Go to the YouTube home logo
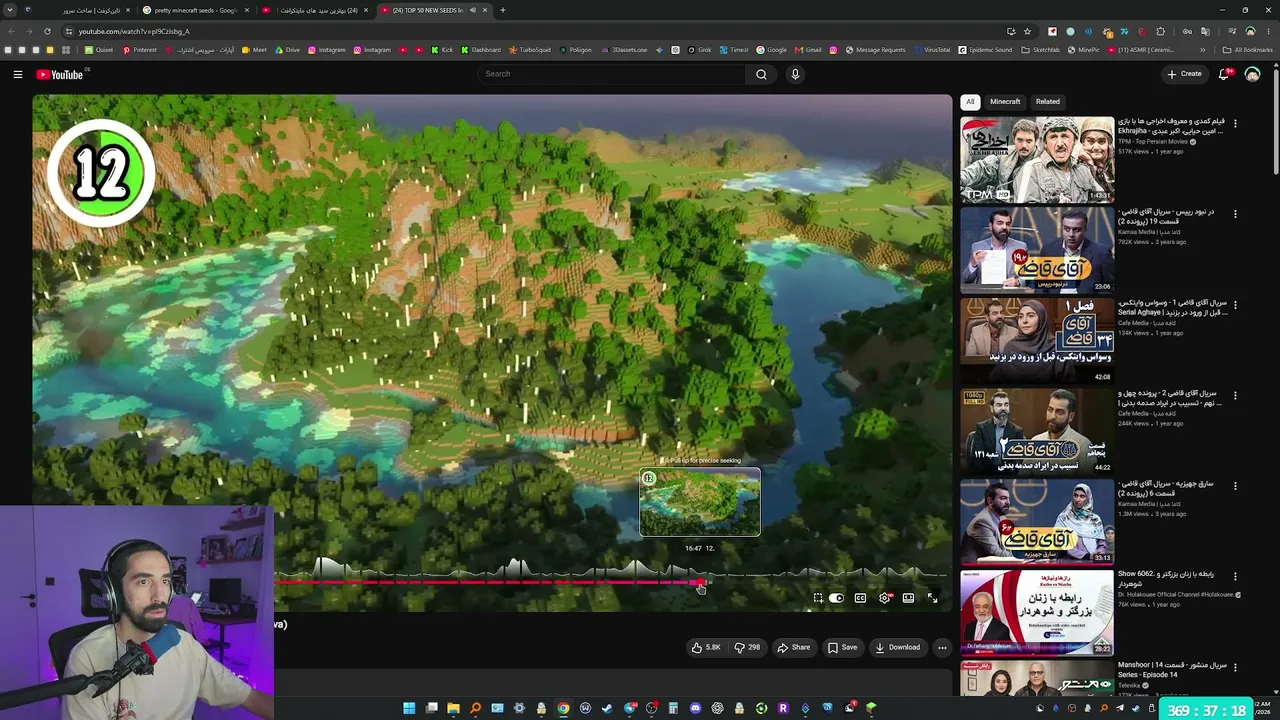Screen dimensions: 1280x720 click(x=60, y=74)
